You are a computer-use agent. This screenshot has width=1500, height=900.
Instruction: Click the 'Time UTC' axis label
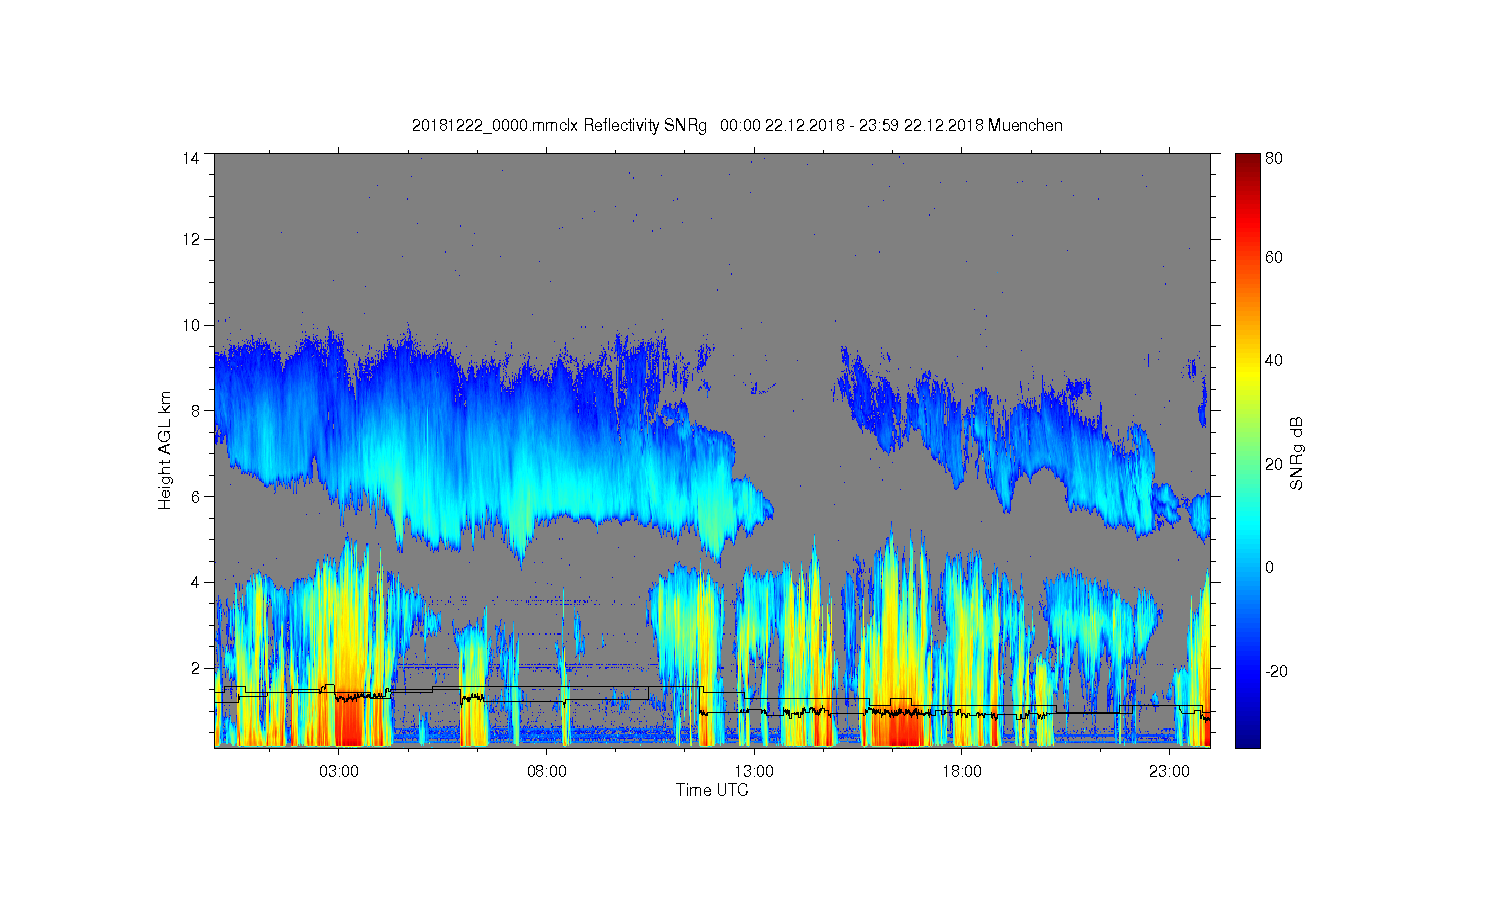tap(712, 790)
